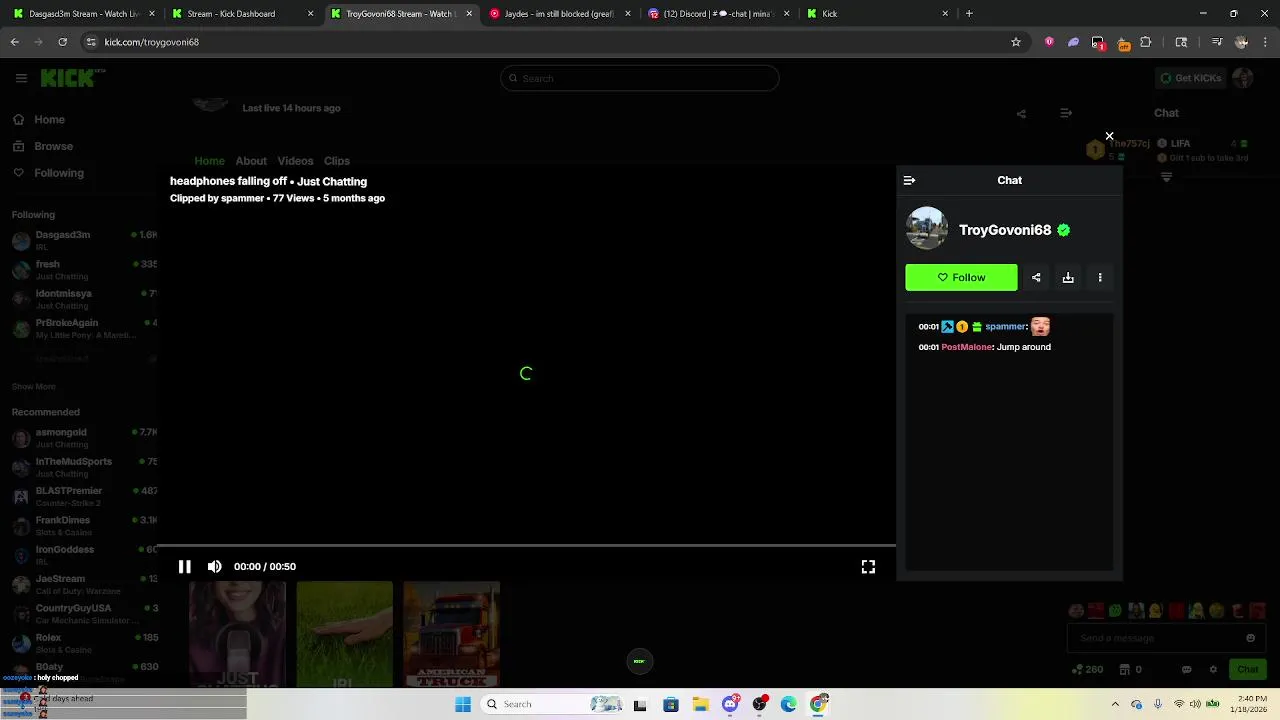Pause the clip playback
Image resolution: width=1280 pixels, height=720 pixels.
[x=185, y=566]
